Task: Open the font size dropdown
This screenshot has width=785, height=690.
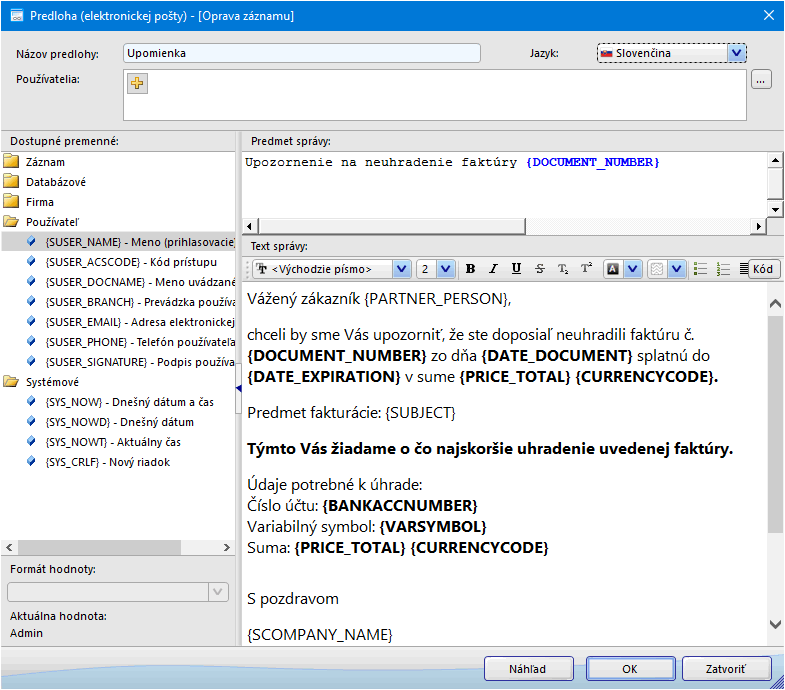Action: coord(446,269)
